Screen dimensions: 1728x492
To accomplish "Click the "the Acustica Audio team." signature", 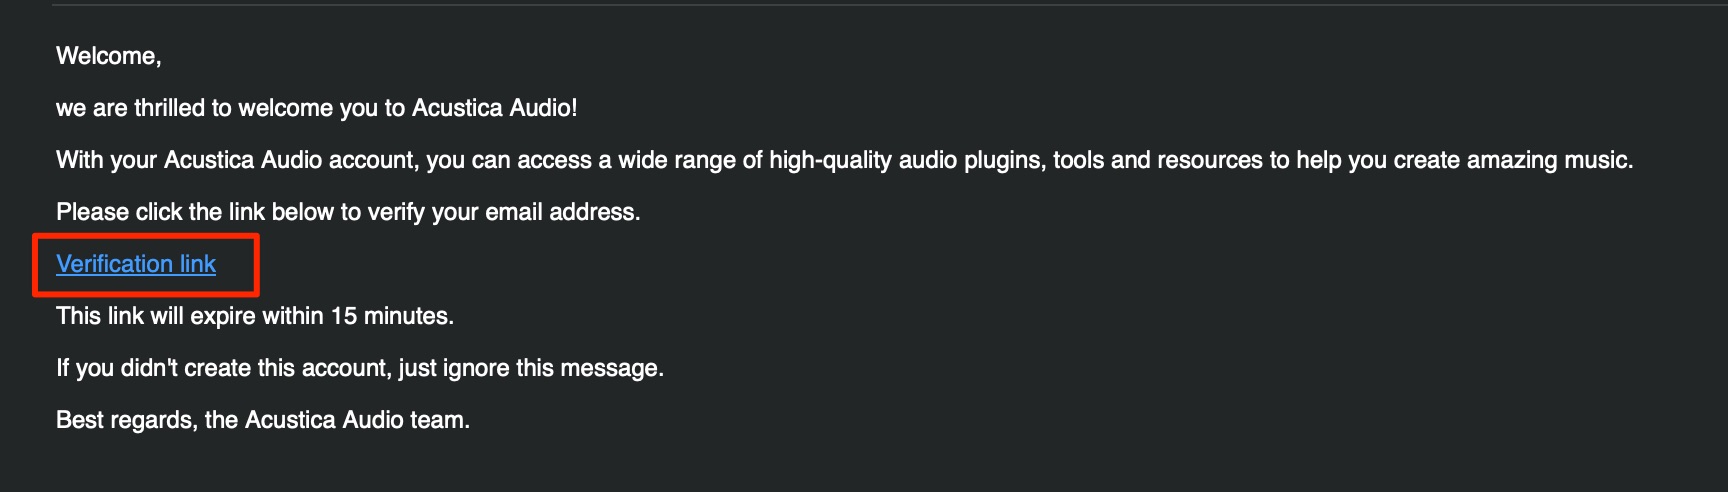I will pos(337,420).
